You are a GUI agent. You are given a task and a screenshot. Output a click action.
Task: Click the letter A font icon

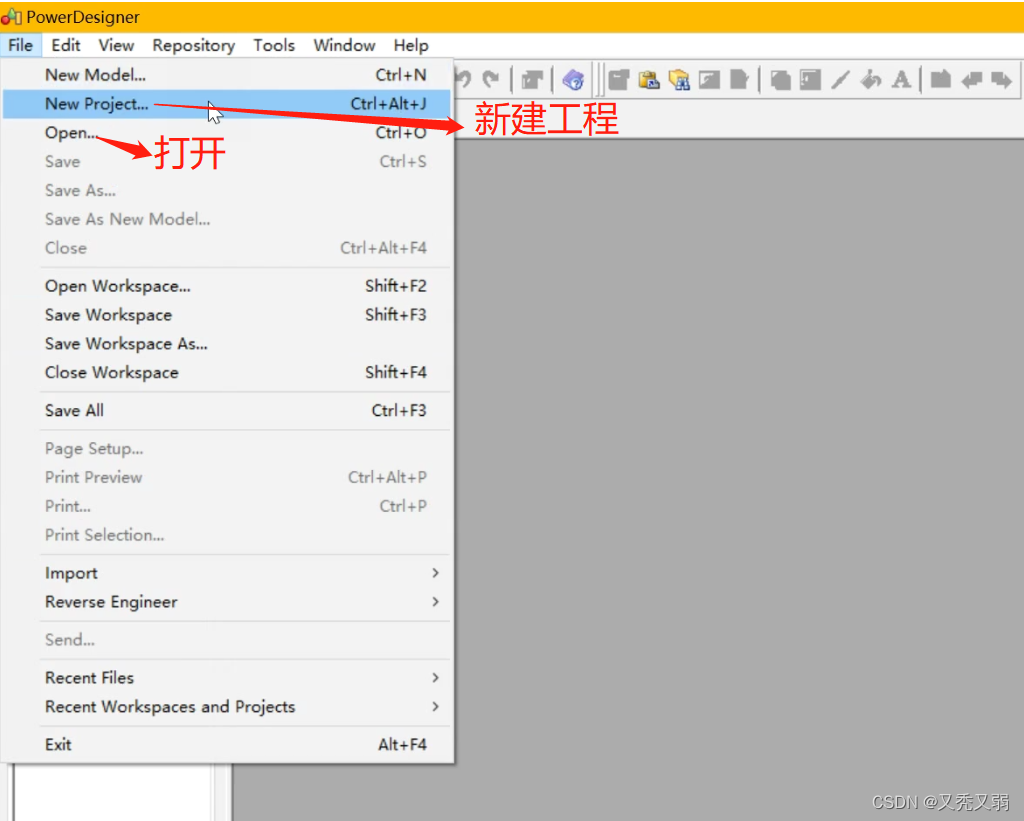[901, 80]
